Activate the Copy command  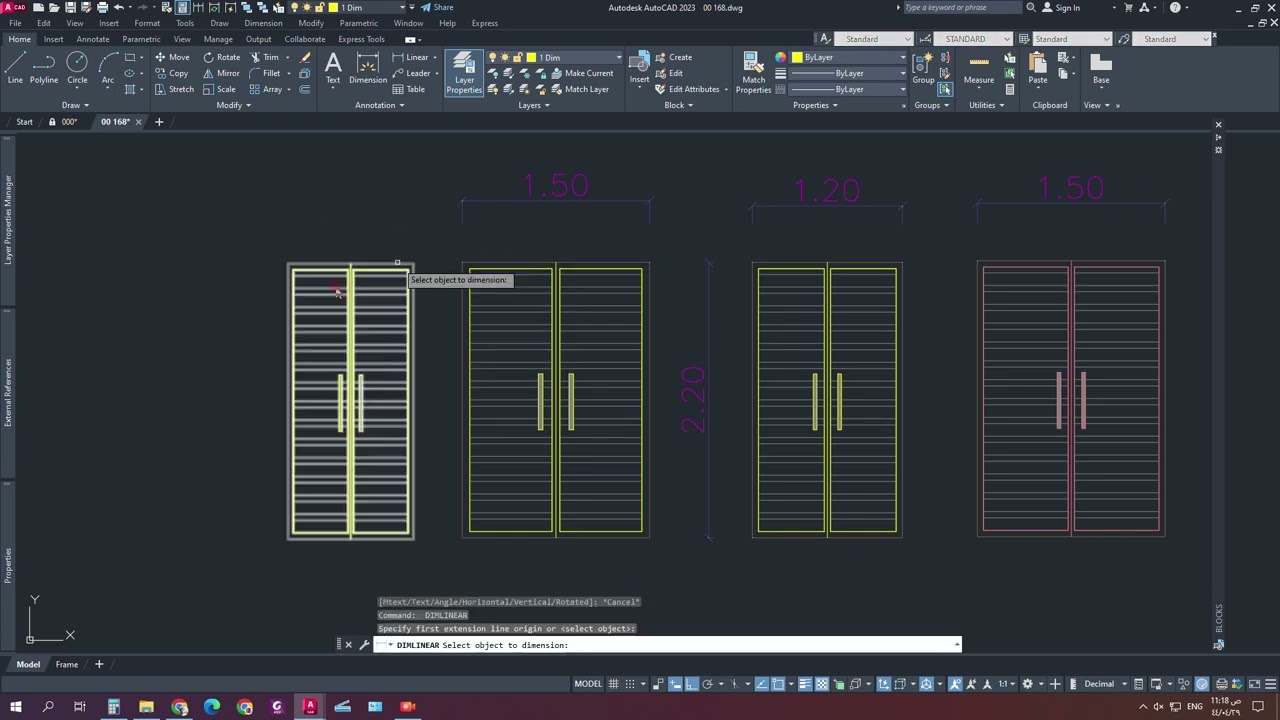click(x=172, y=73)
